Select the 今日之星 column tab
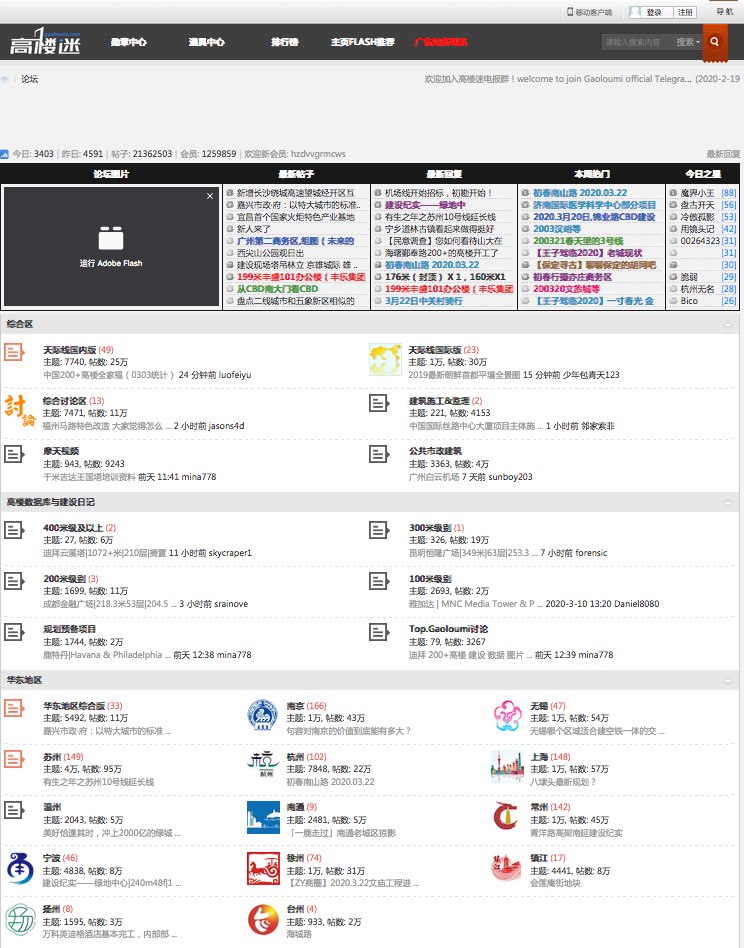Image resolution: width=744 pixels, height=948 pixels. point(703,174)
